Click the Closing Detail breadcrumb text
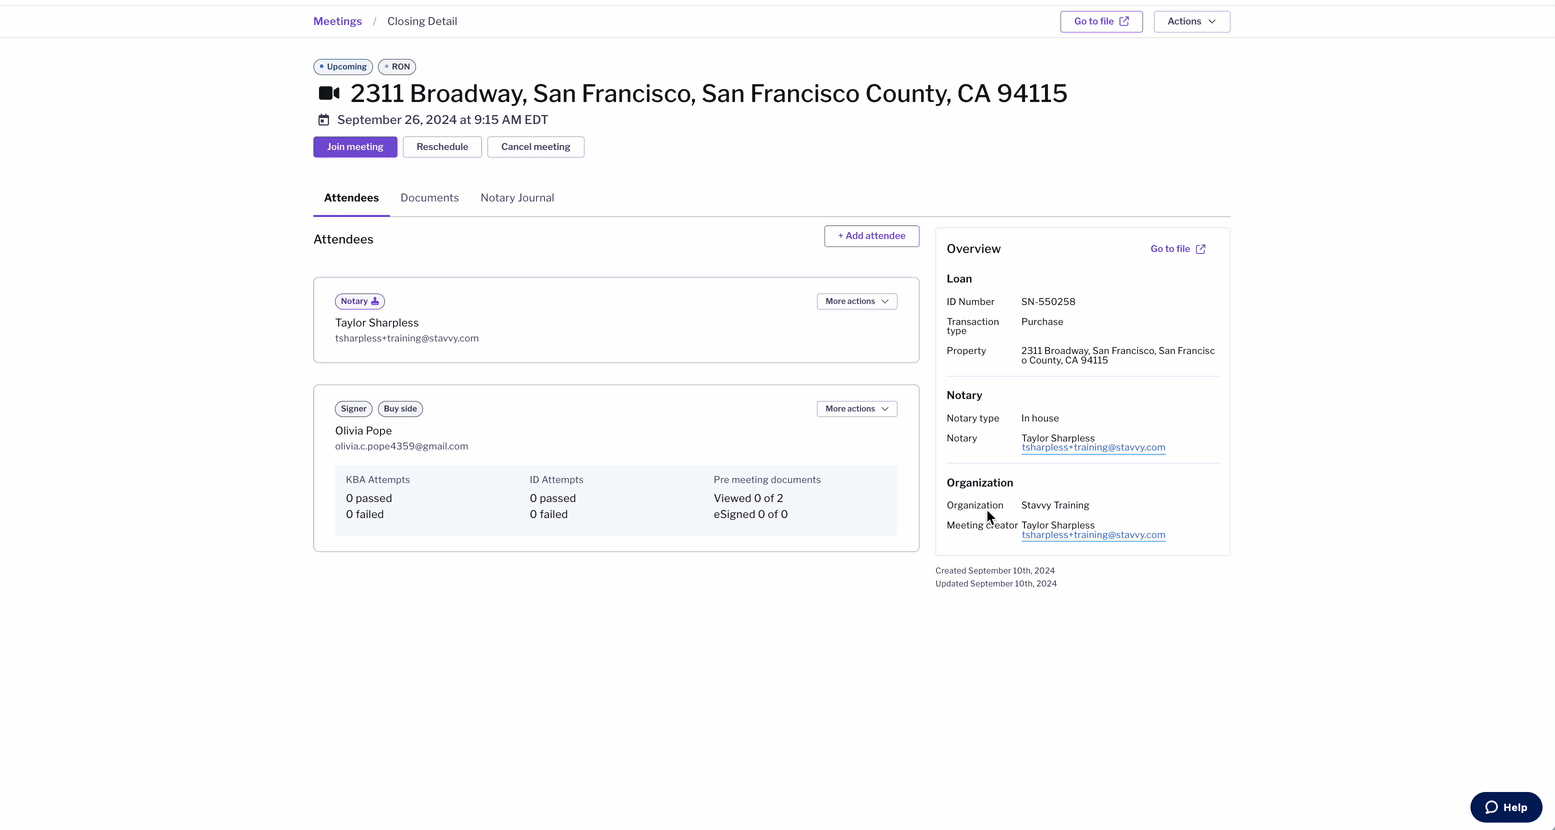Screen dimensions: 1555x830 422,21
